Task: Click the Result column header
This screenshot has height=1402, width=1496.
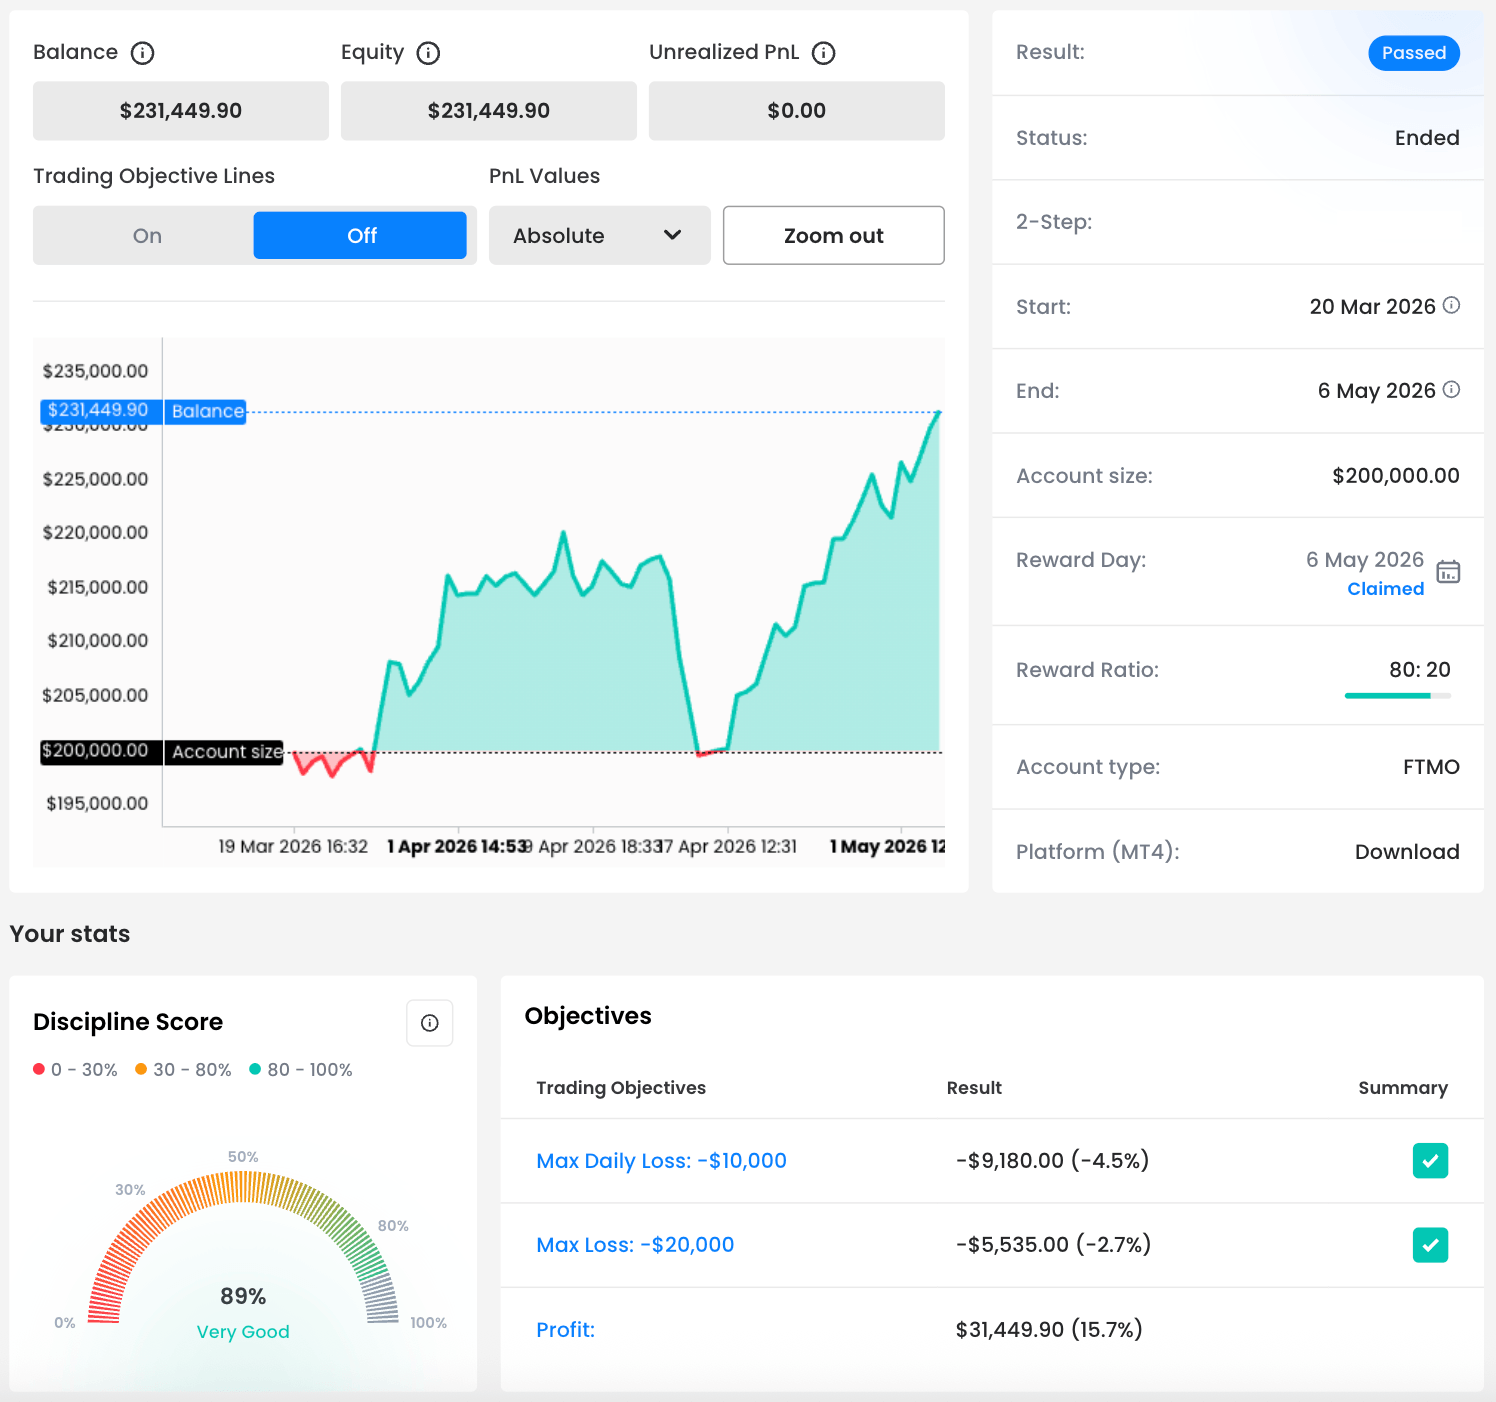Action: click(974, 1088)
